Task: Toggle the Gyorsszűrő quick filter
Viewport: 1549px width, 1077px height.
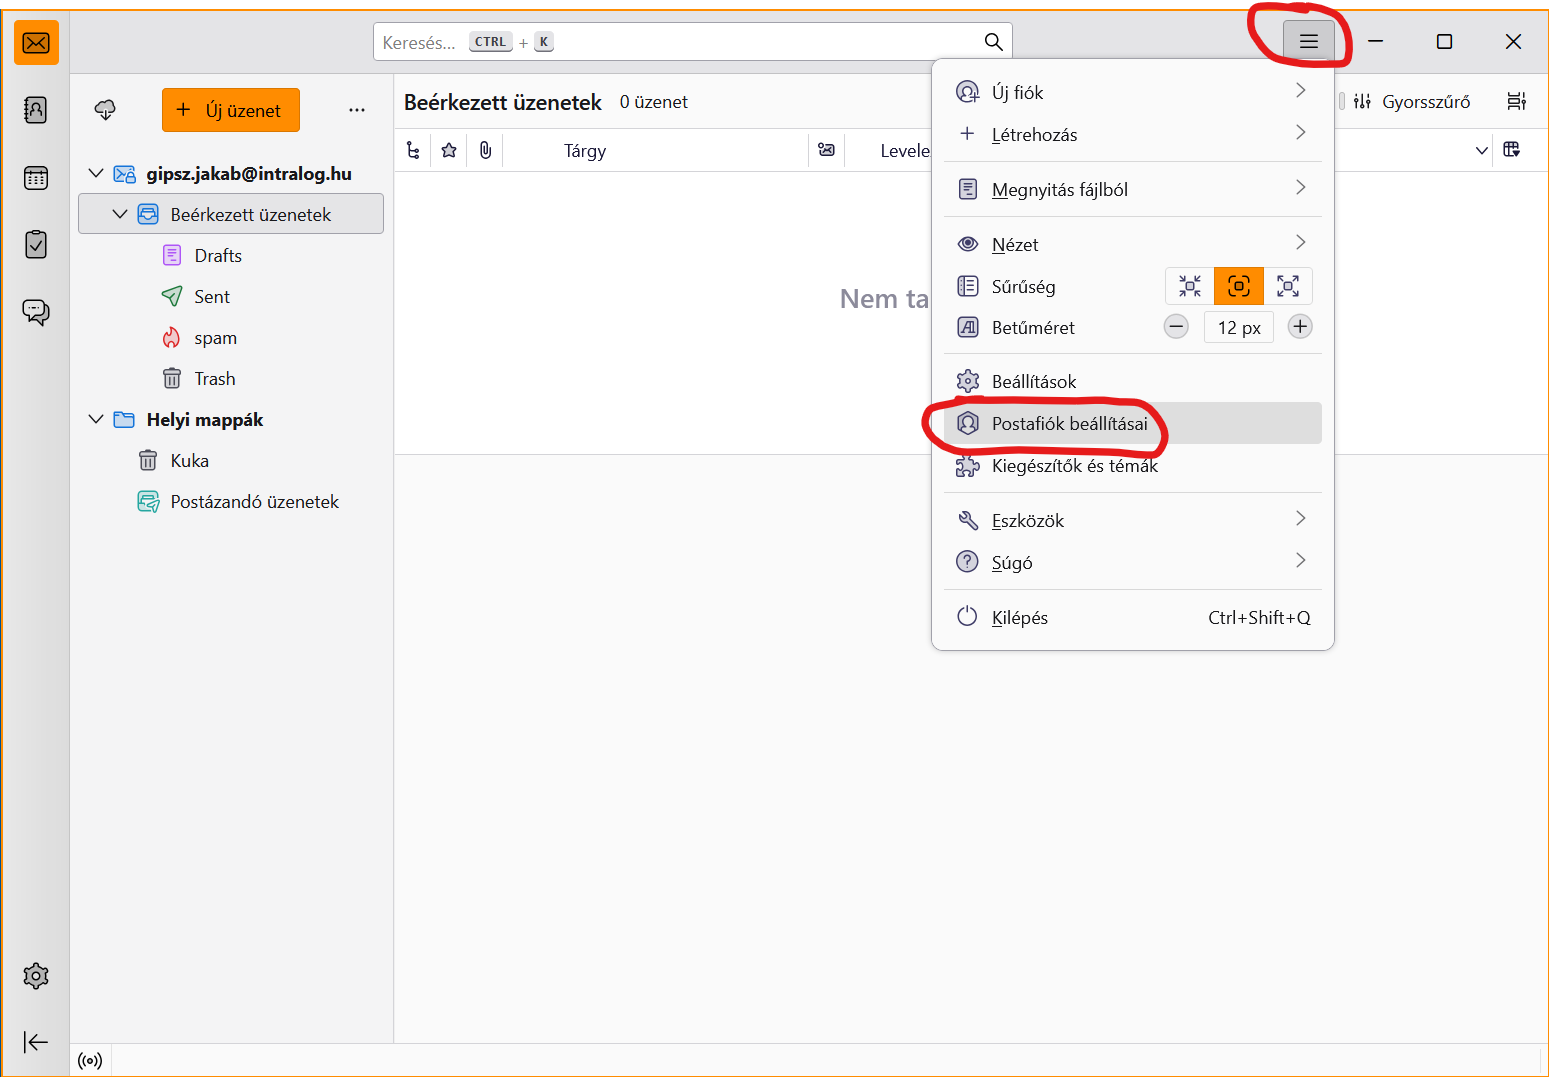Action: coord(1412,102)
